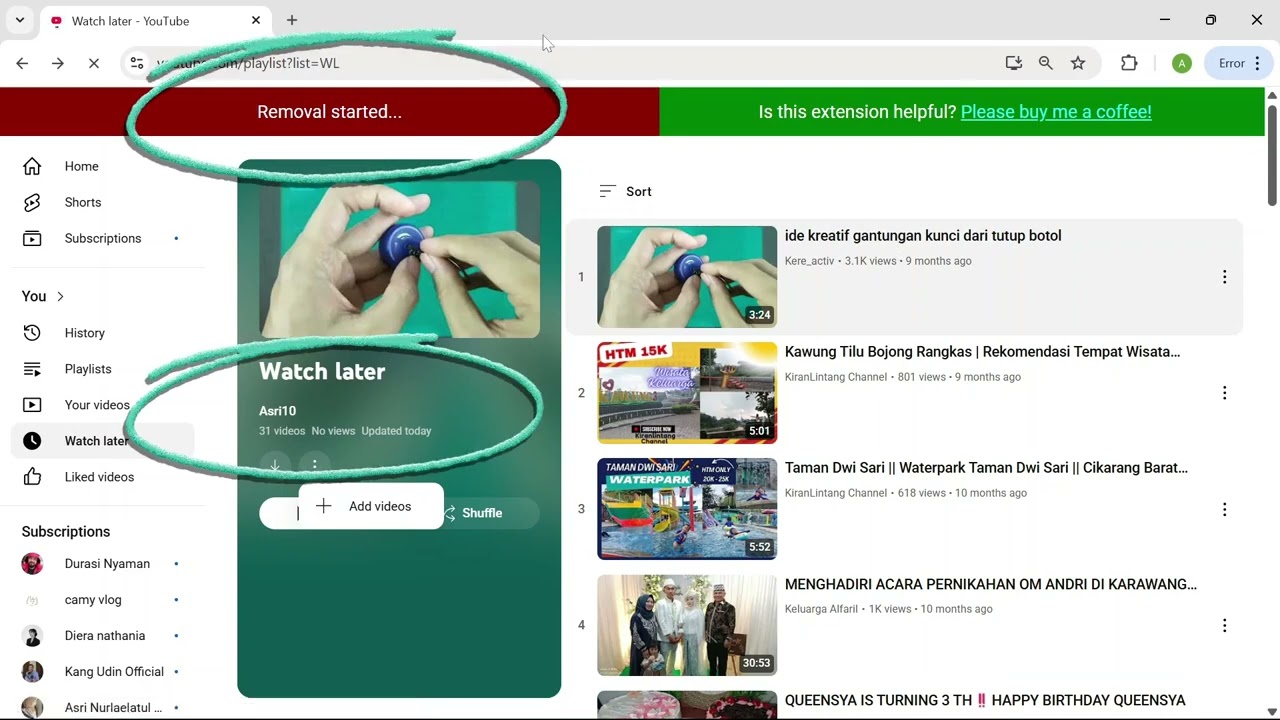Open options menu for Taman Dwi Sari video
This screenshot has width=1280, height=720.
click(1224, 509)
